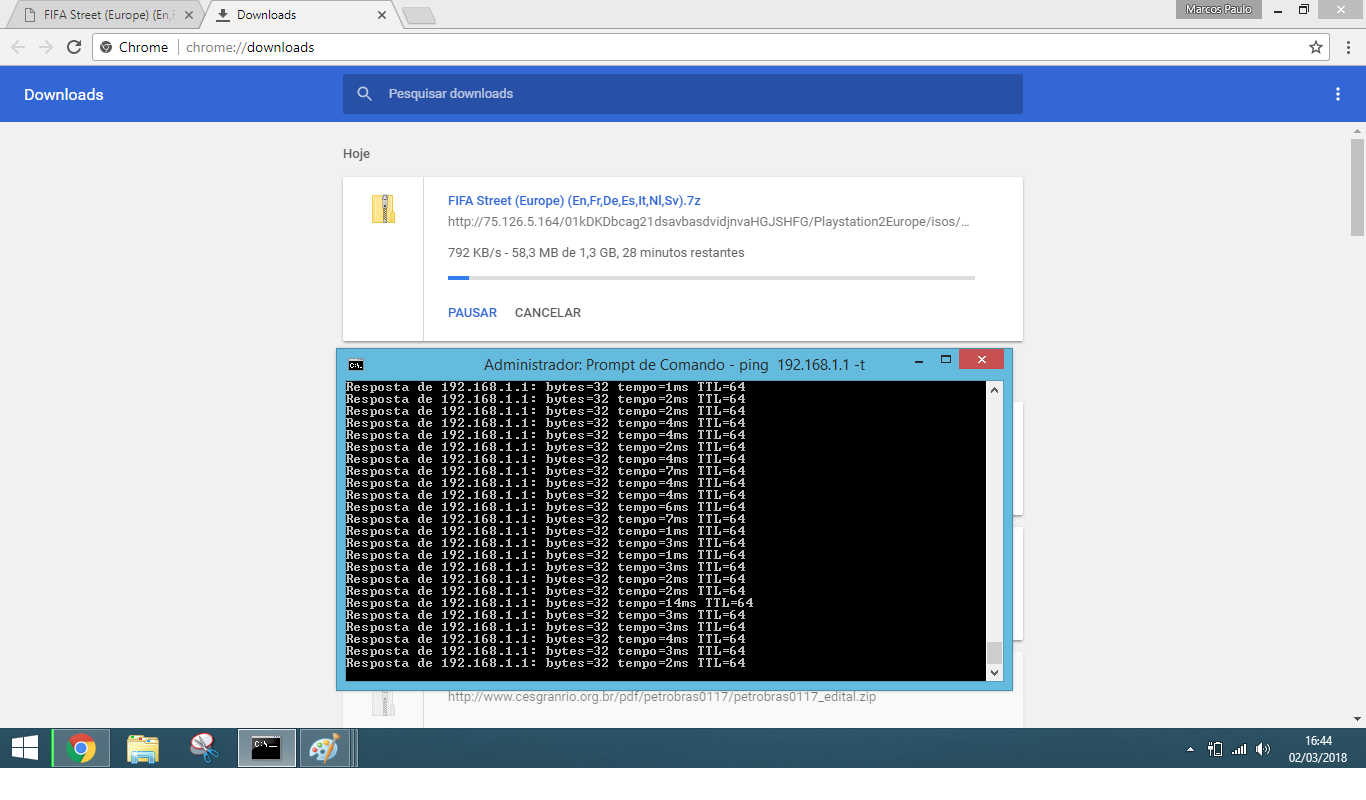Click the ping line with tempo=14ms
1366x800 pixels.
(549, 603)
